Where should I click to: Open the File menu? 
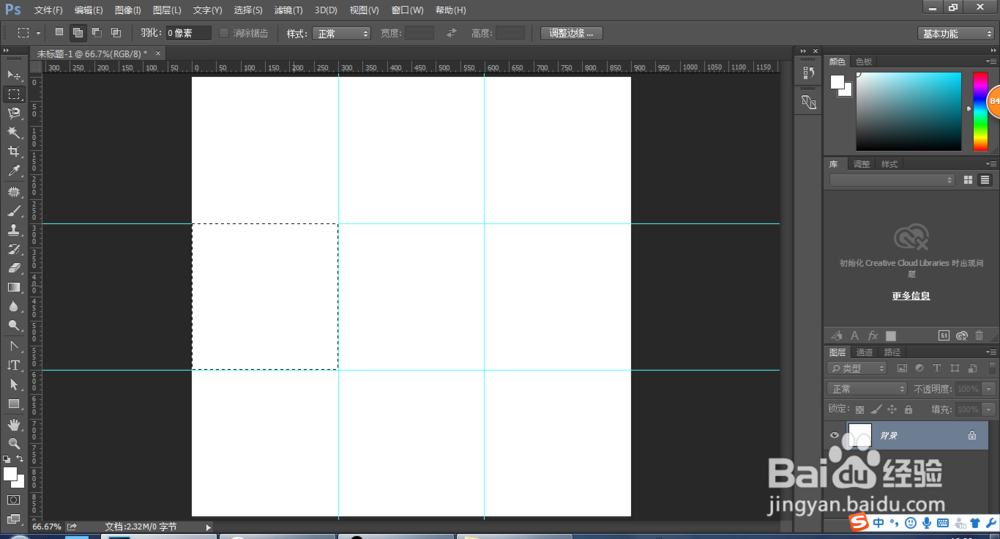point(48,10)
